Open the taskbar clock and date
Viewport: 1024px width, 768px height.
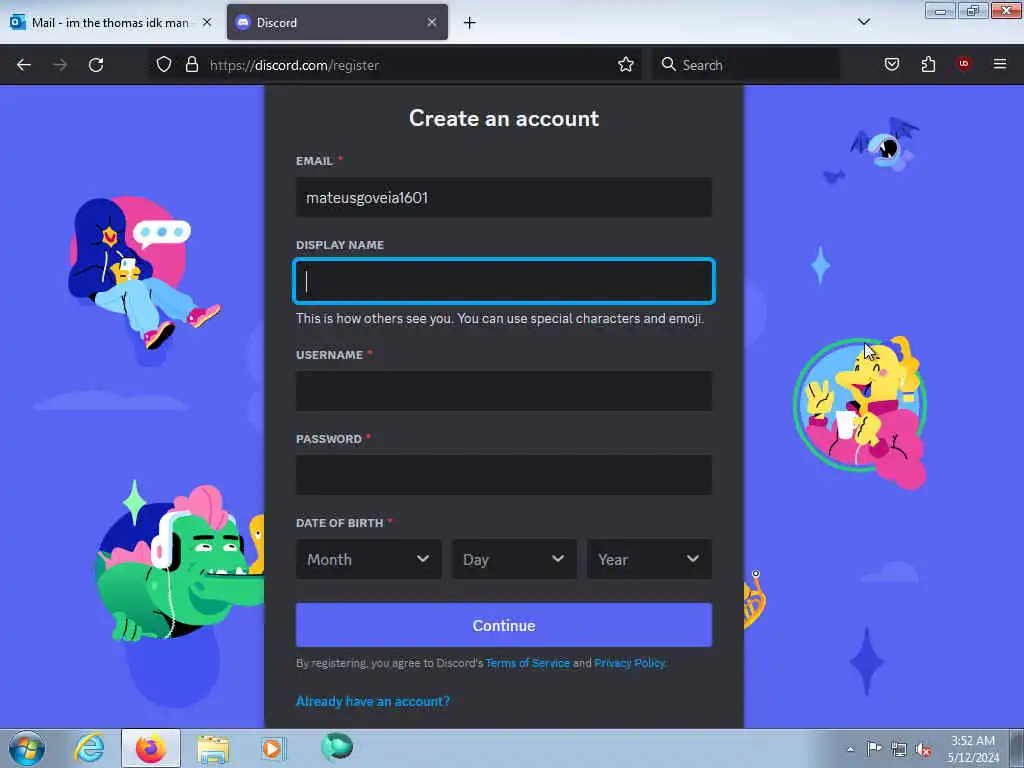pos(973,749)
